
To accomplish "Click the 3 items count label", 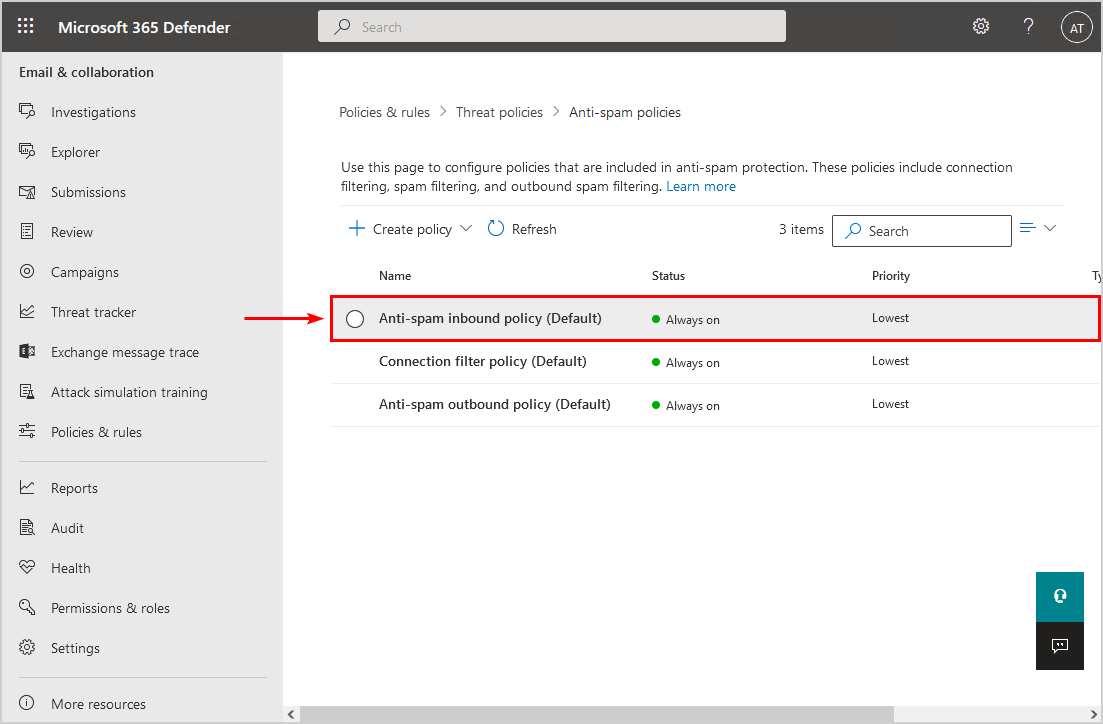I will (x=801, y=229).
